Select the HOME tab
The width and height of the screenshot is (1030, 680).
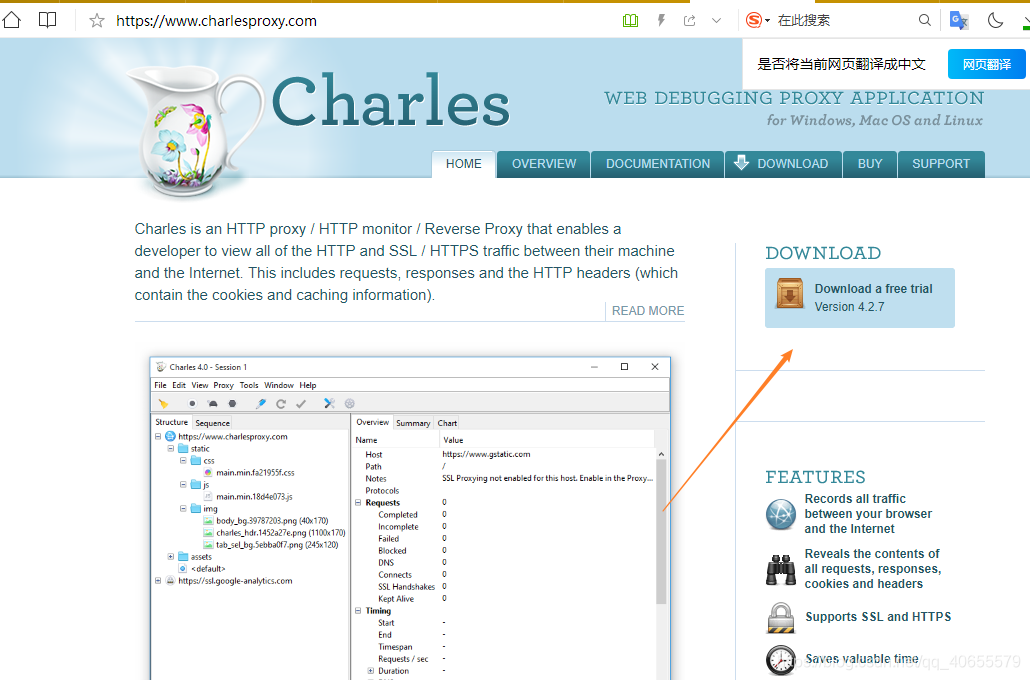[463, 164]
